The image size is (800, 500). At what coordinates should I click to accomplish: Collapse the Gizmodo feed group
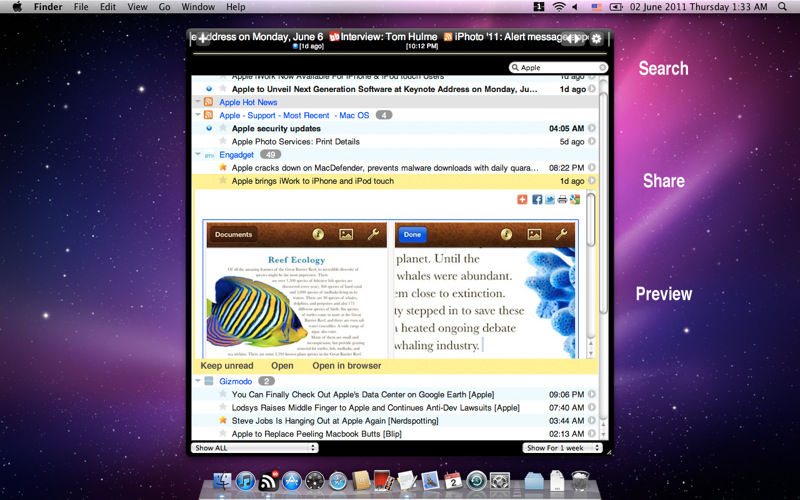[197, 381]
